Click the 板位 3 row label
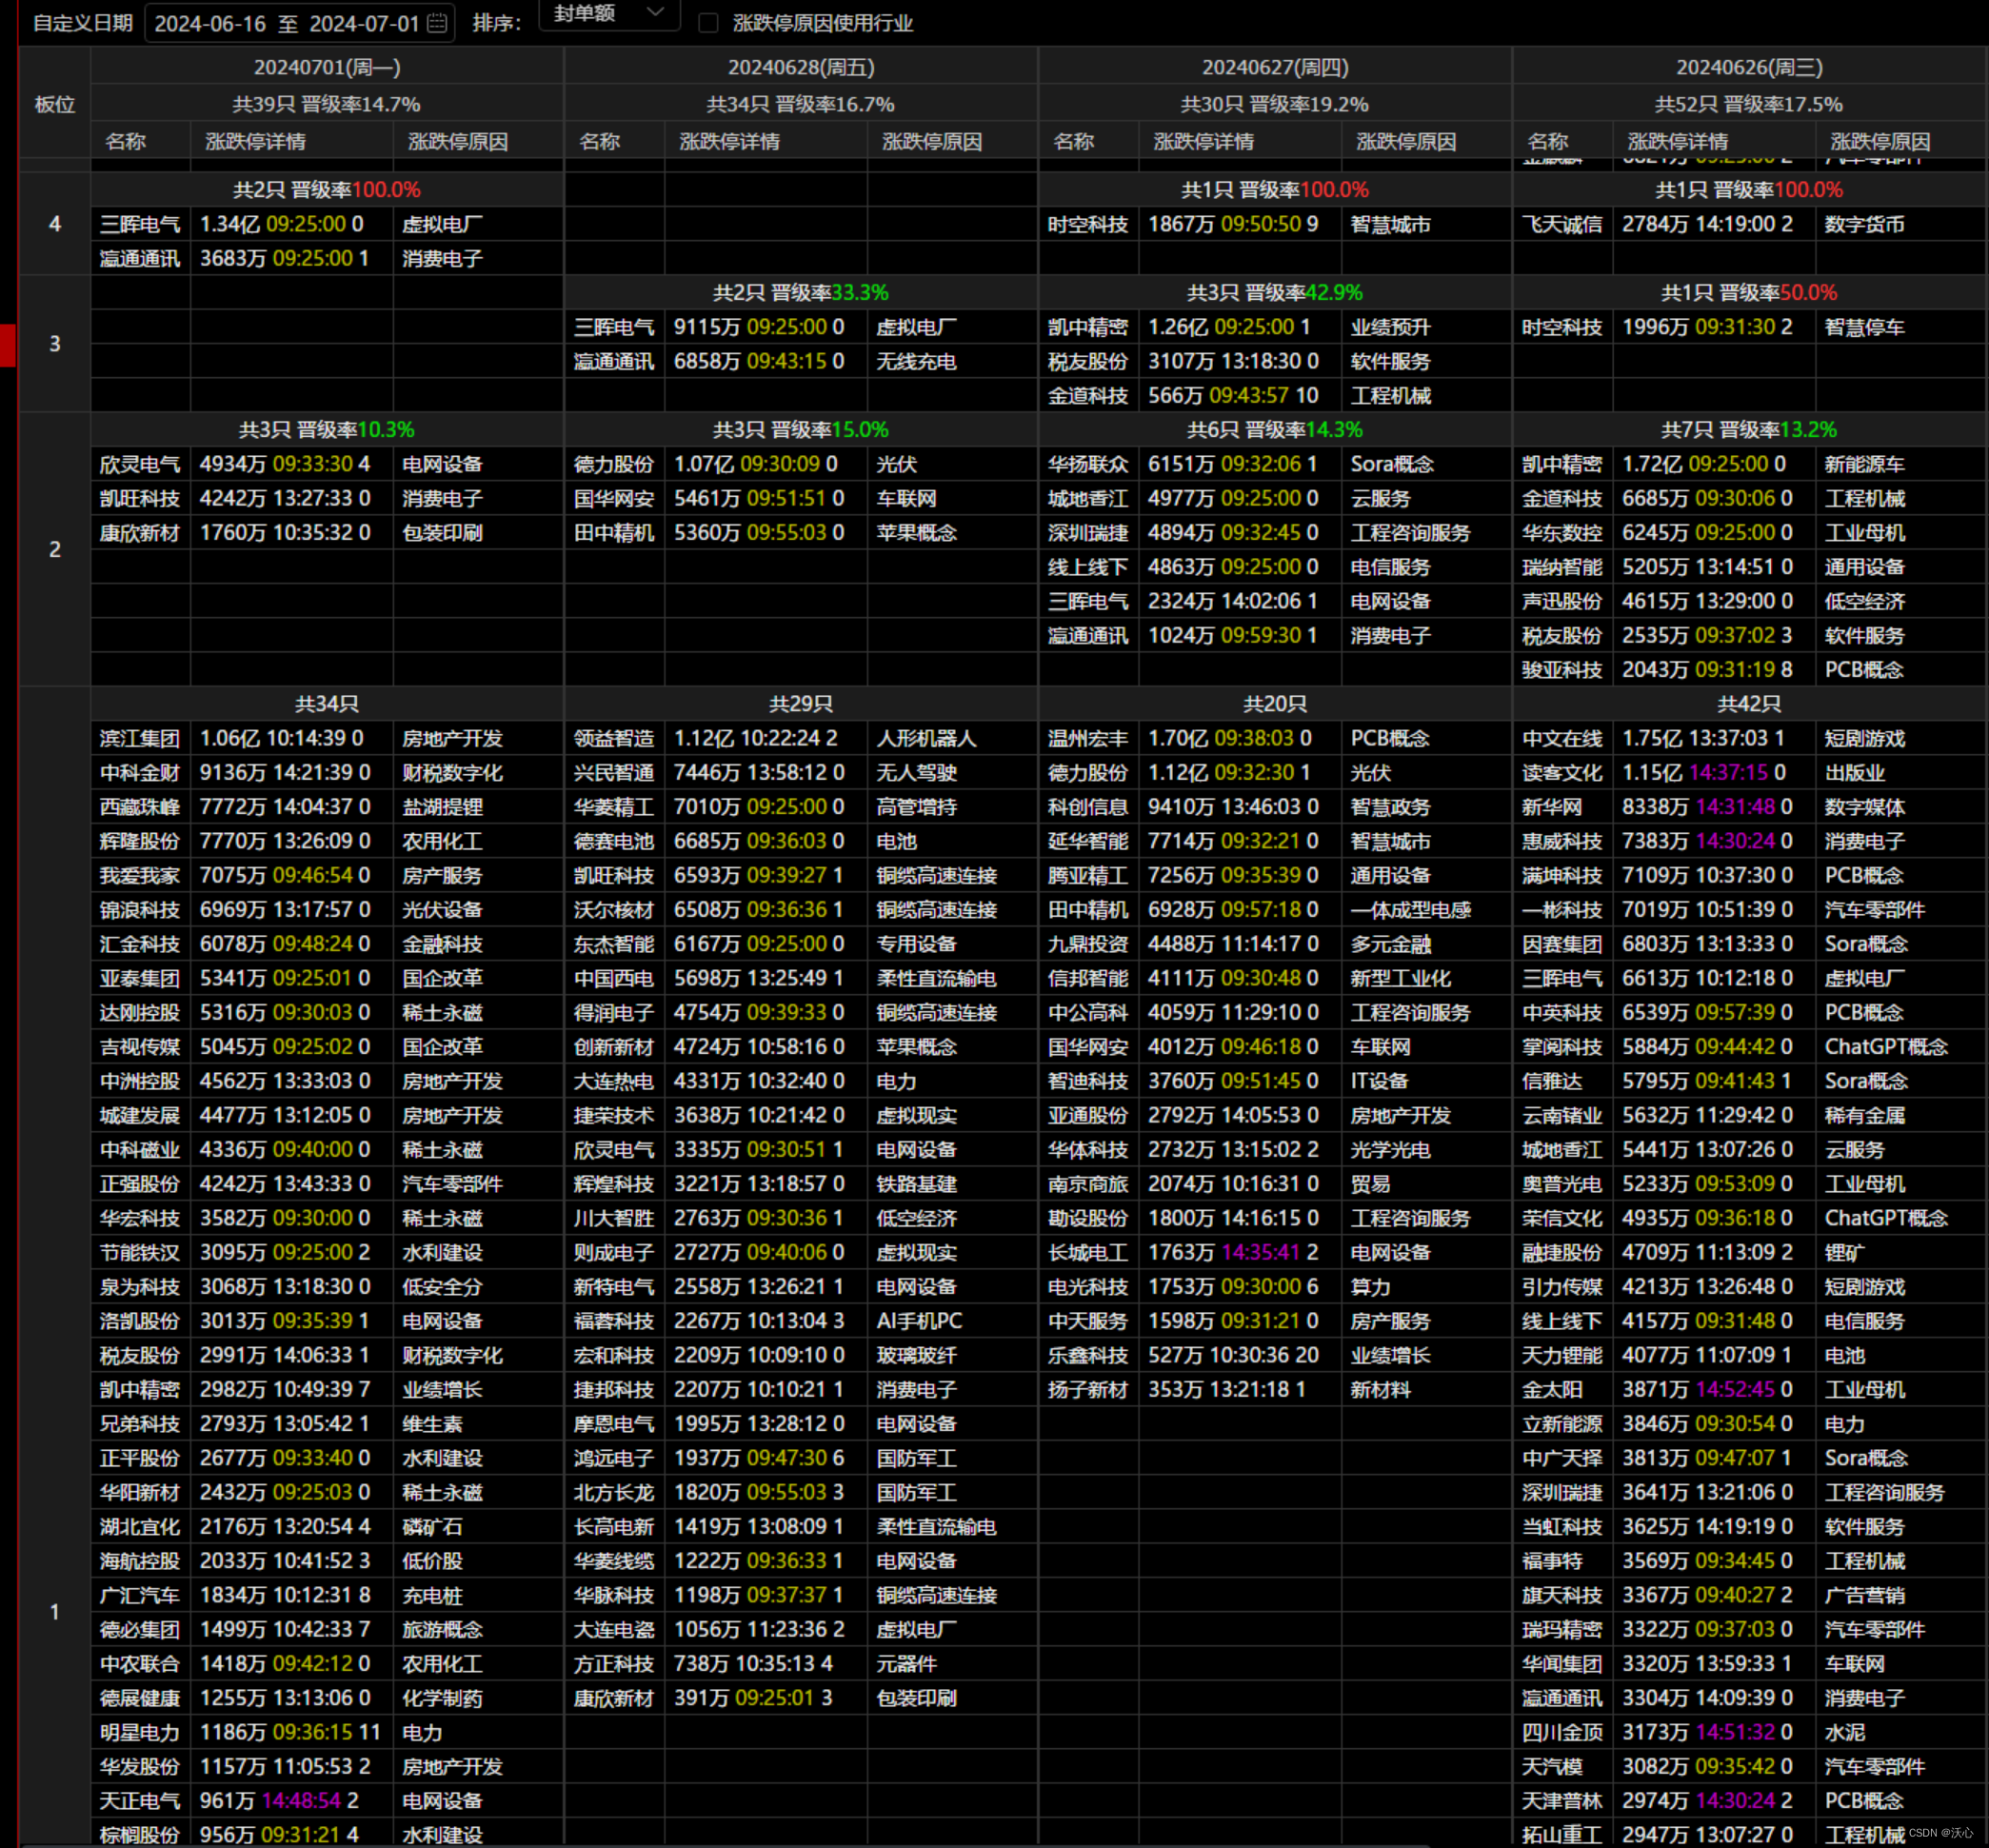The height and width of the screenshot is (1848, 1989). tap(55, 343)
